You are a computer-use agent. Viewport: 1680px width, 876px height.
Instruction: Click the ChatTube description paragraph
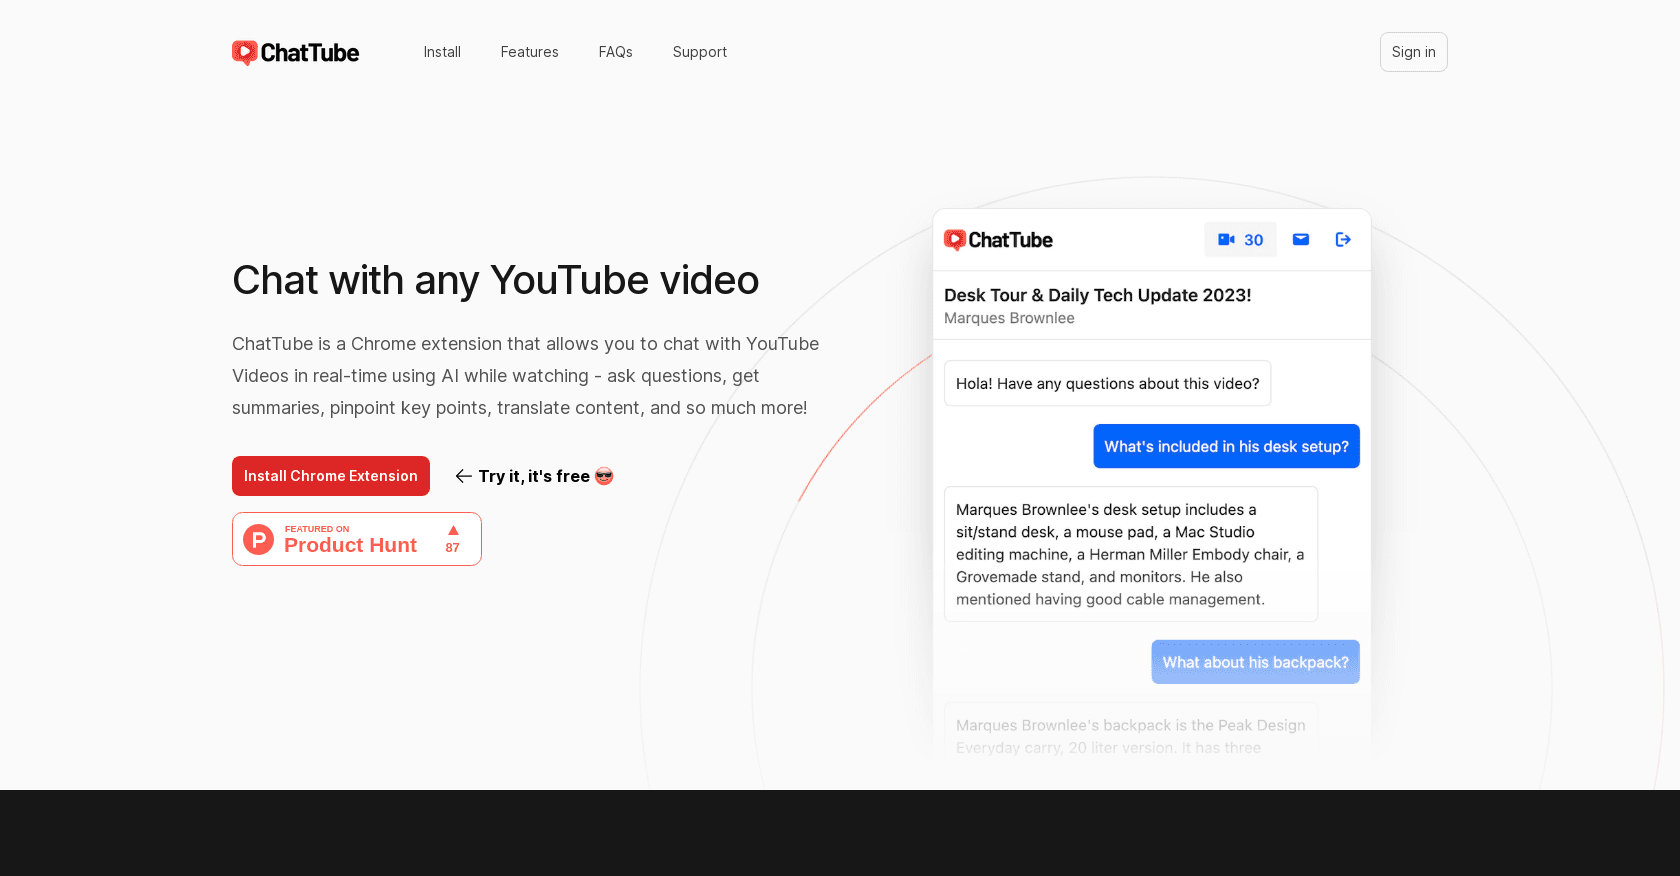coord(526,376)
